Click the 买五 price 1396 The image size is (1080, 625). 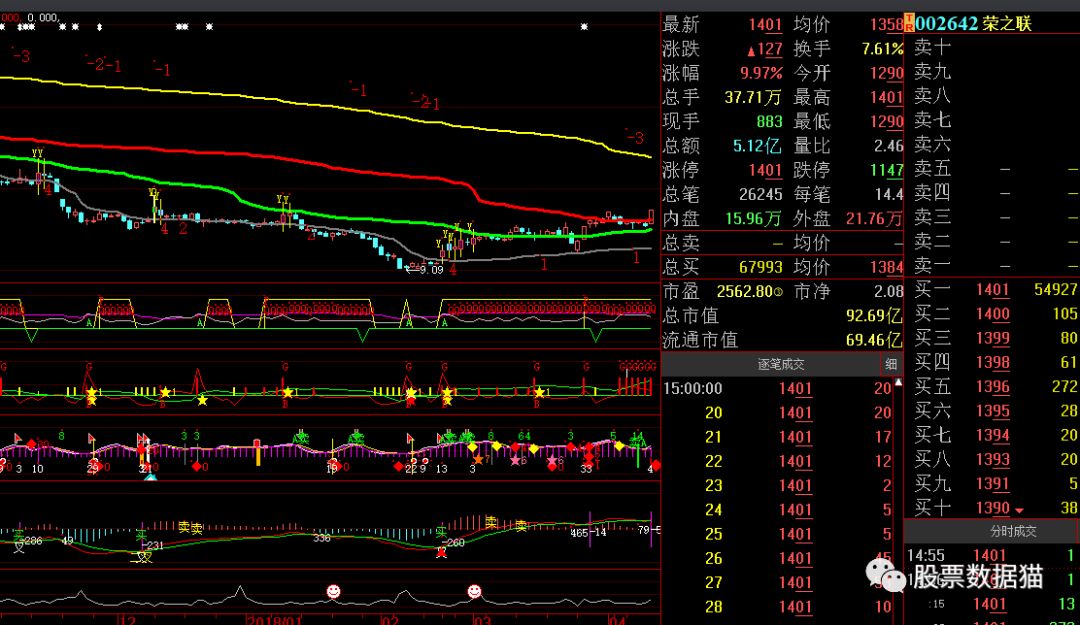coord(993,387)
